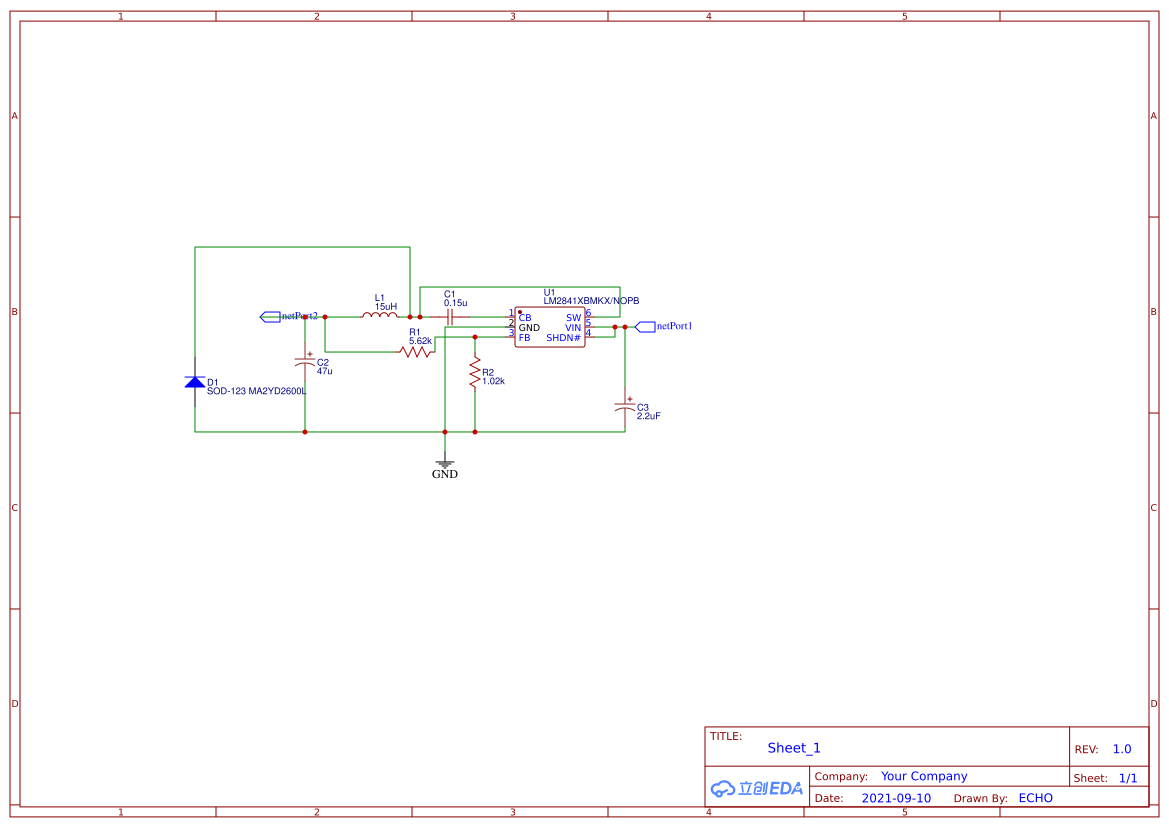This screenshot has width=1169, height=827.
Task: Click the 47u capacitor value
Action: 325,371
